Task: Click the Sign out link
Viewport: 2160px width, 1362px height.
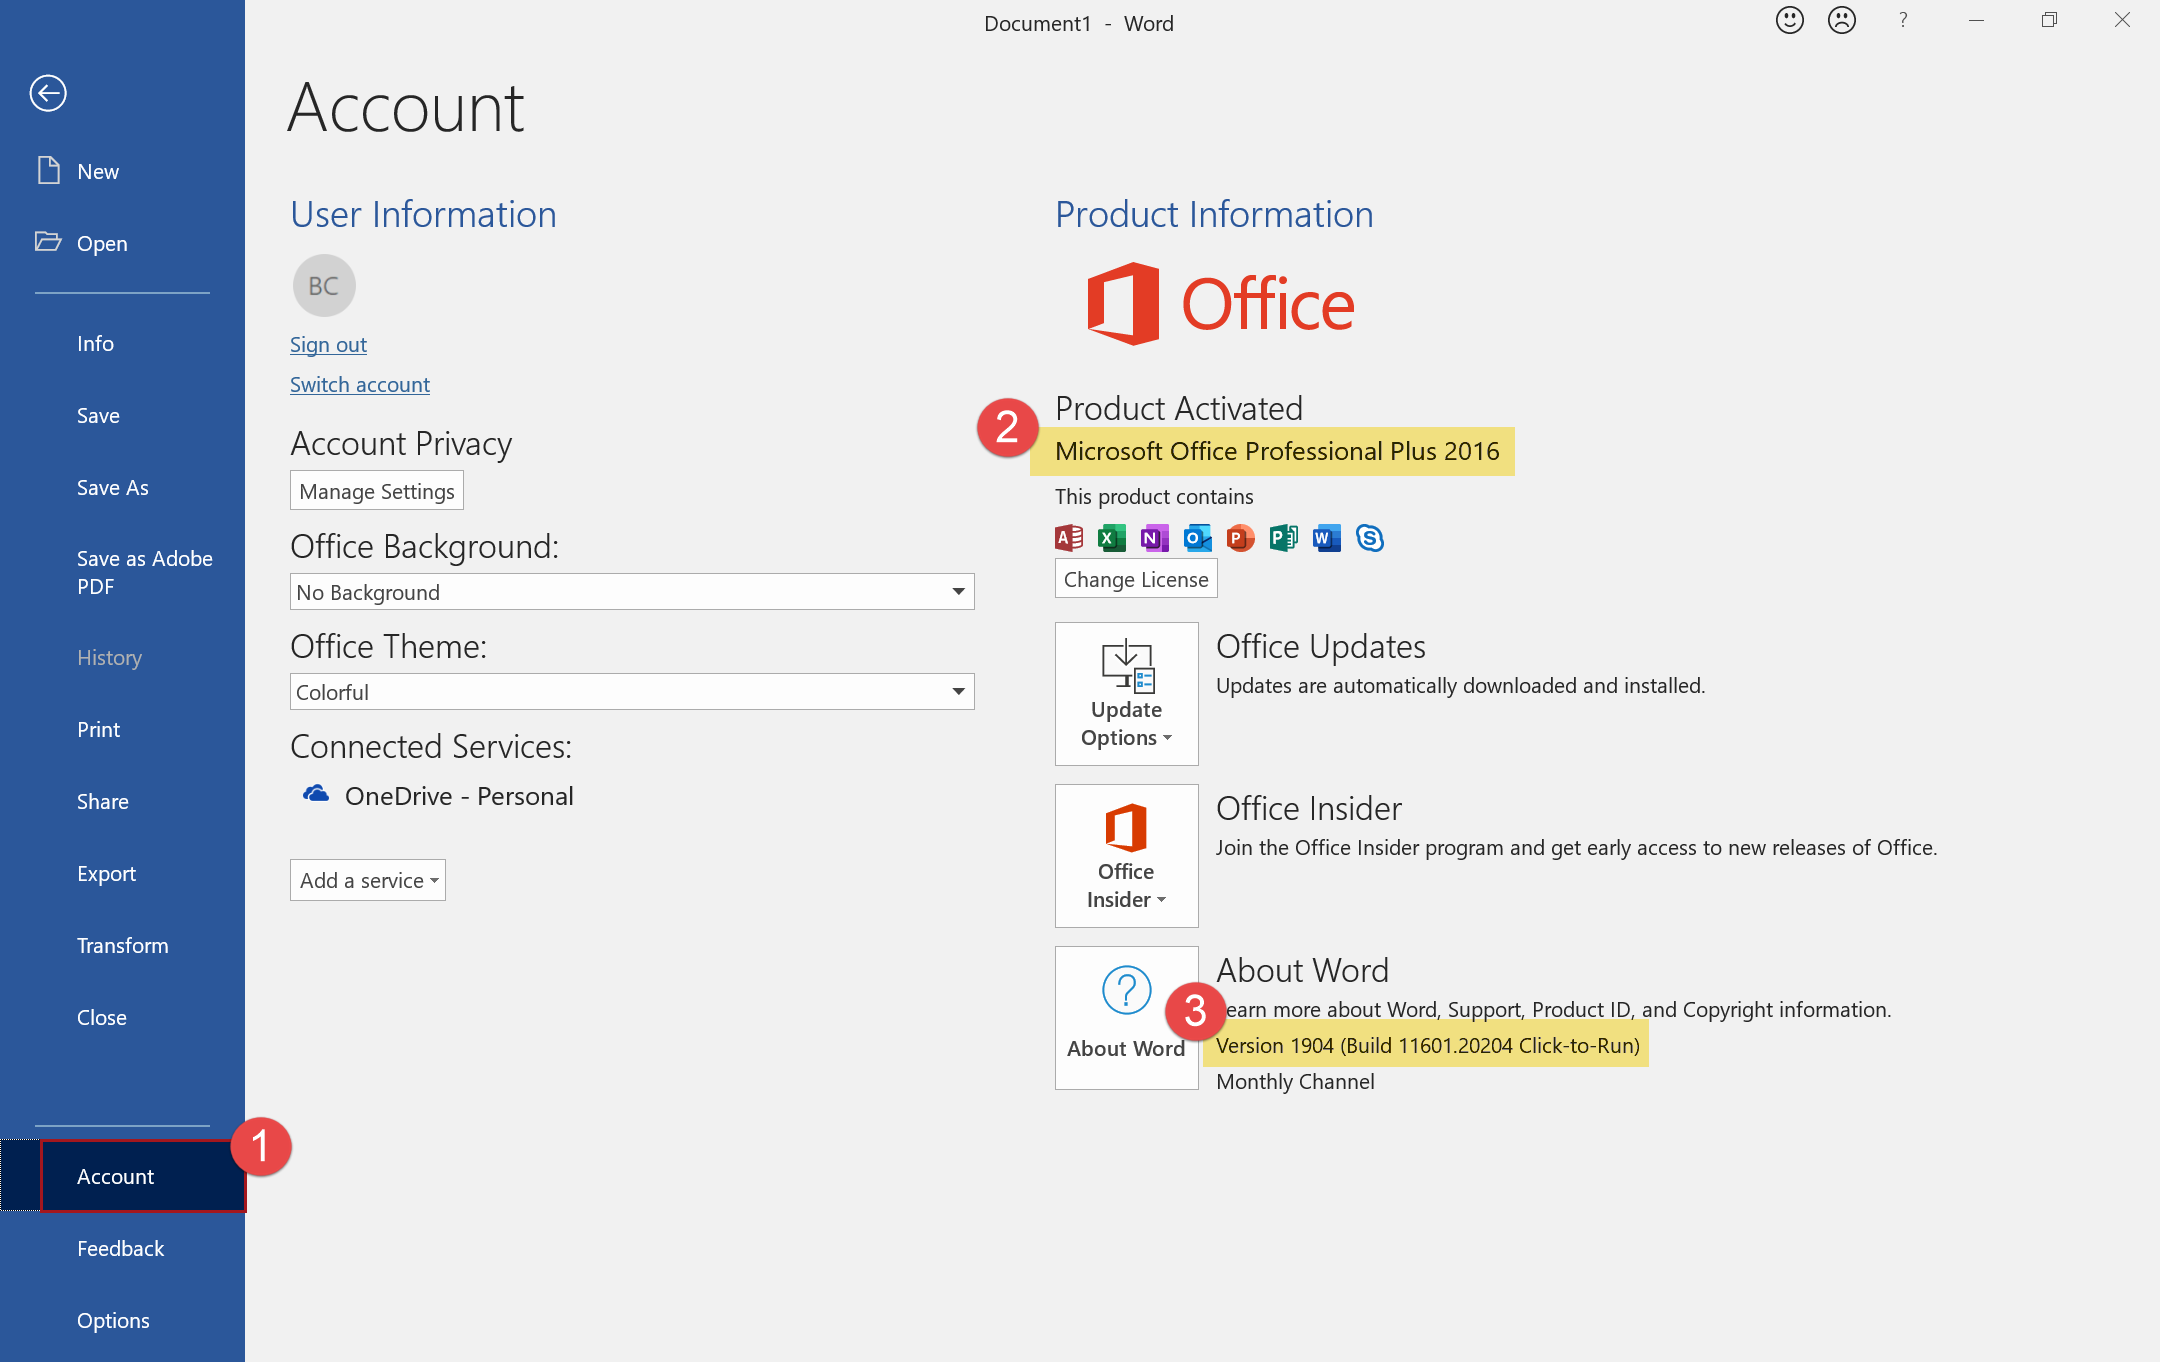Action: (x=328, y=344)
